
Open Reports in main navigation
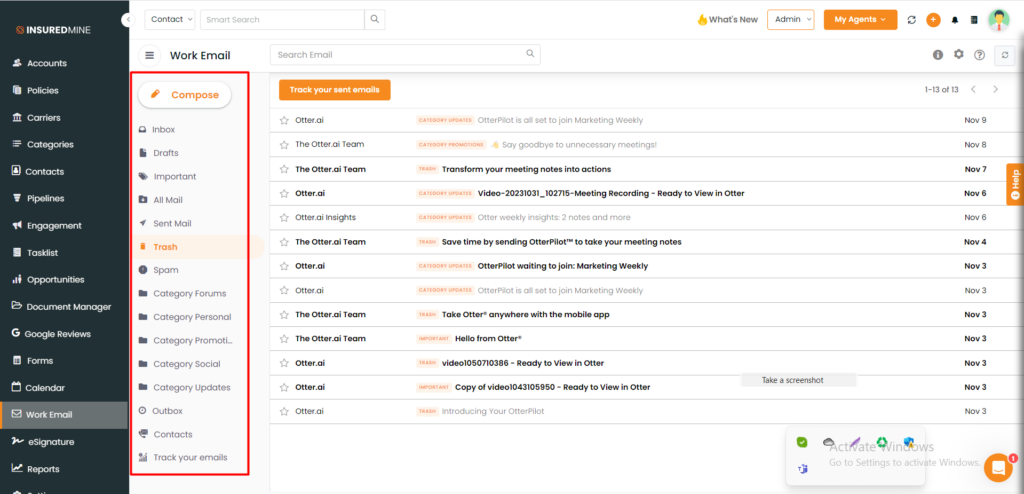click(x=36, y=469)
